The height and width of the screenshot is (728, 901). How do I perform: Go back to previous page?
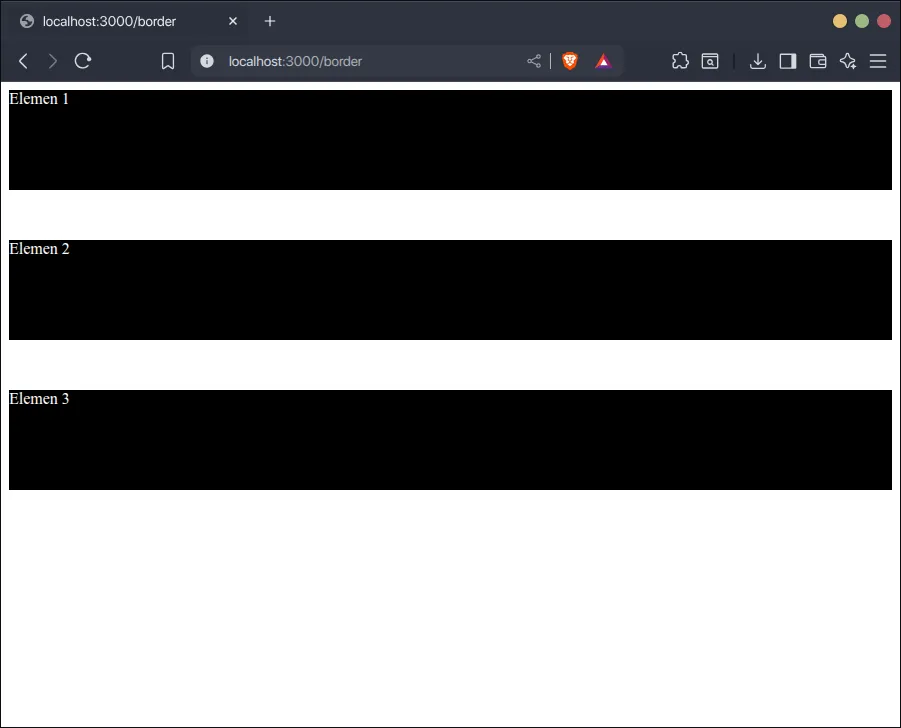pos(23,61)
